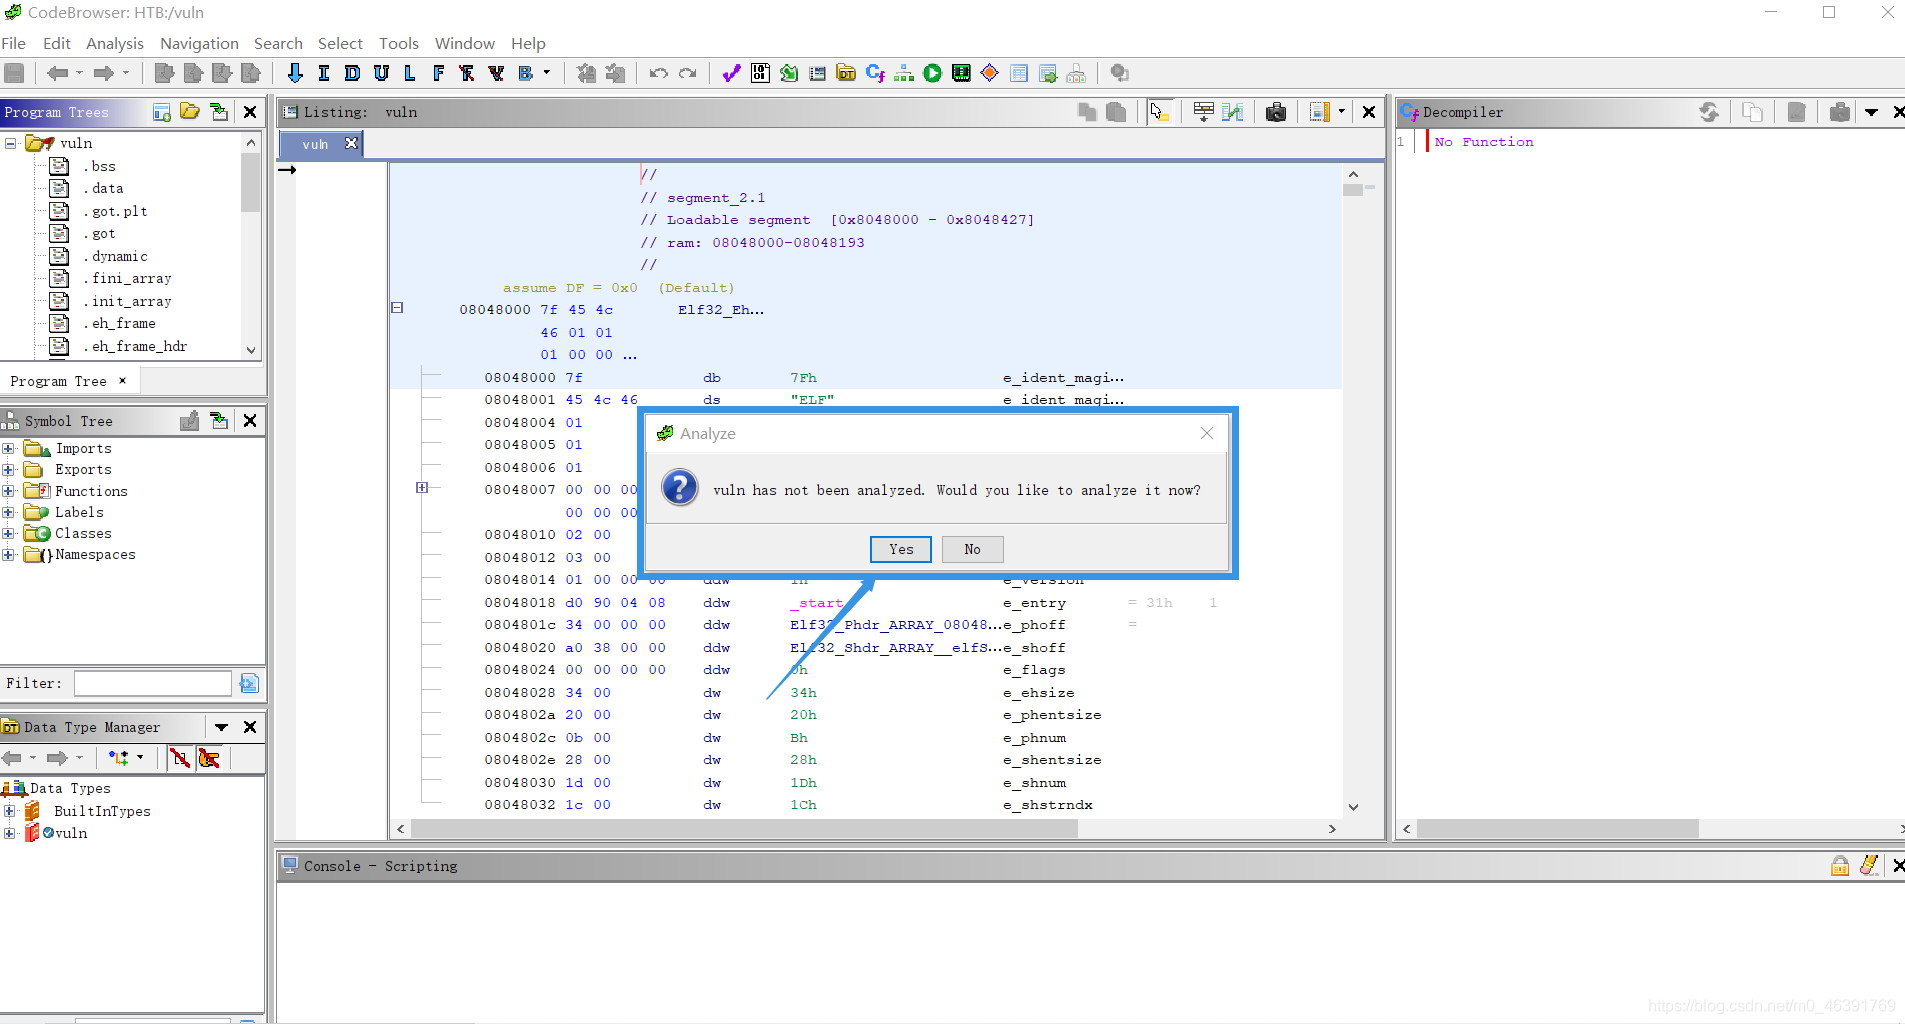The image size is (1905, 1024).
Task: Select .eh_frame_hdr in Program Trees
Action: (135, 346)
